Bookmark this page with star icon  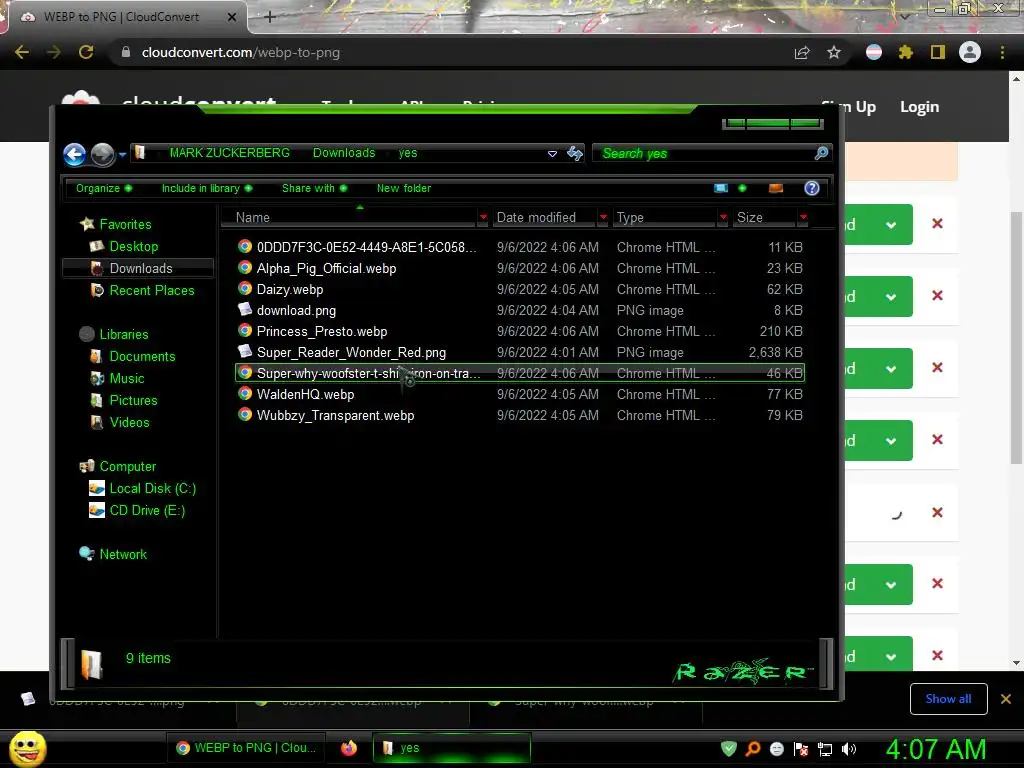tap(834, 52)
